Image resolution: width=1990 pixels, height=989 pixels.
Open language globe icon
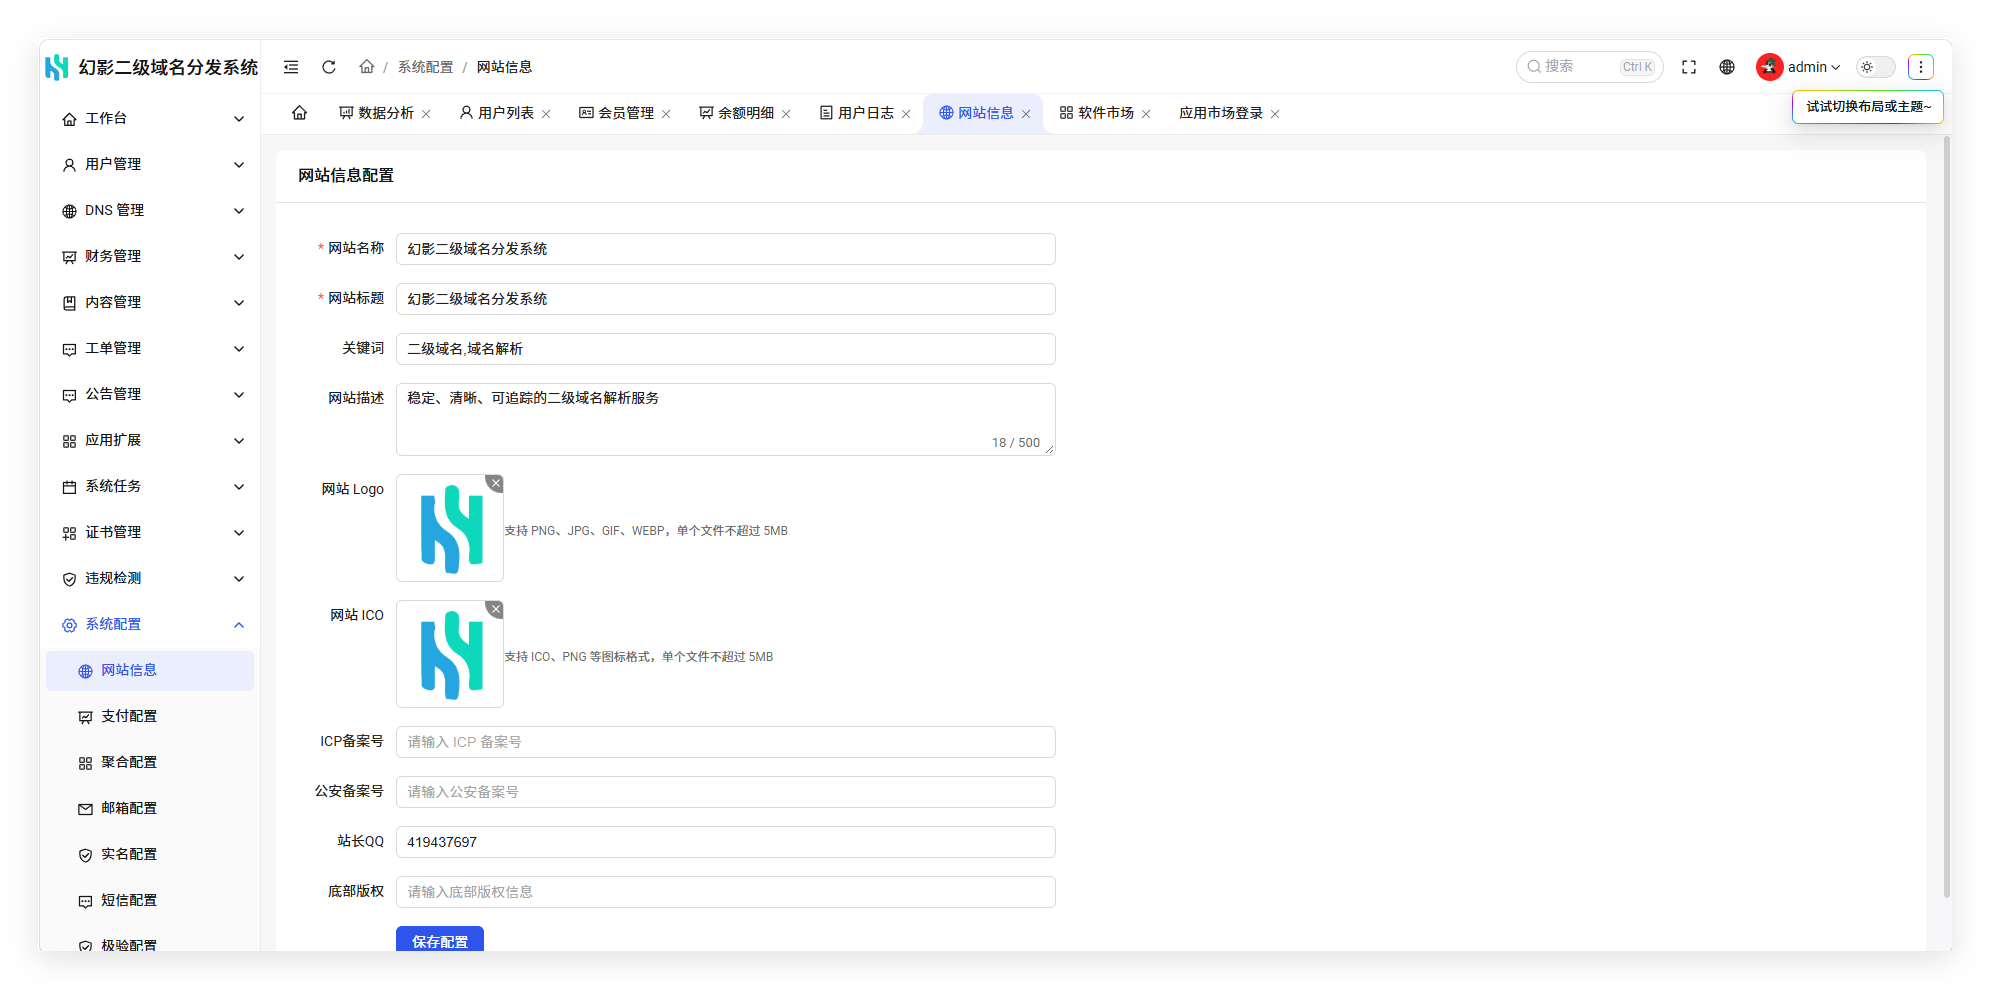tap(1727, 67)
